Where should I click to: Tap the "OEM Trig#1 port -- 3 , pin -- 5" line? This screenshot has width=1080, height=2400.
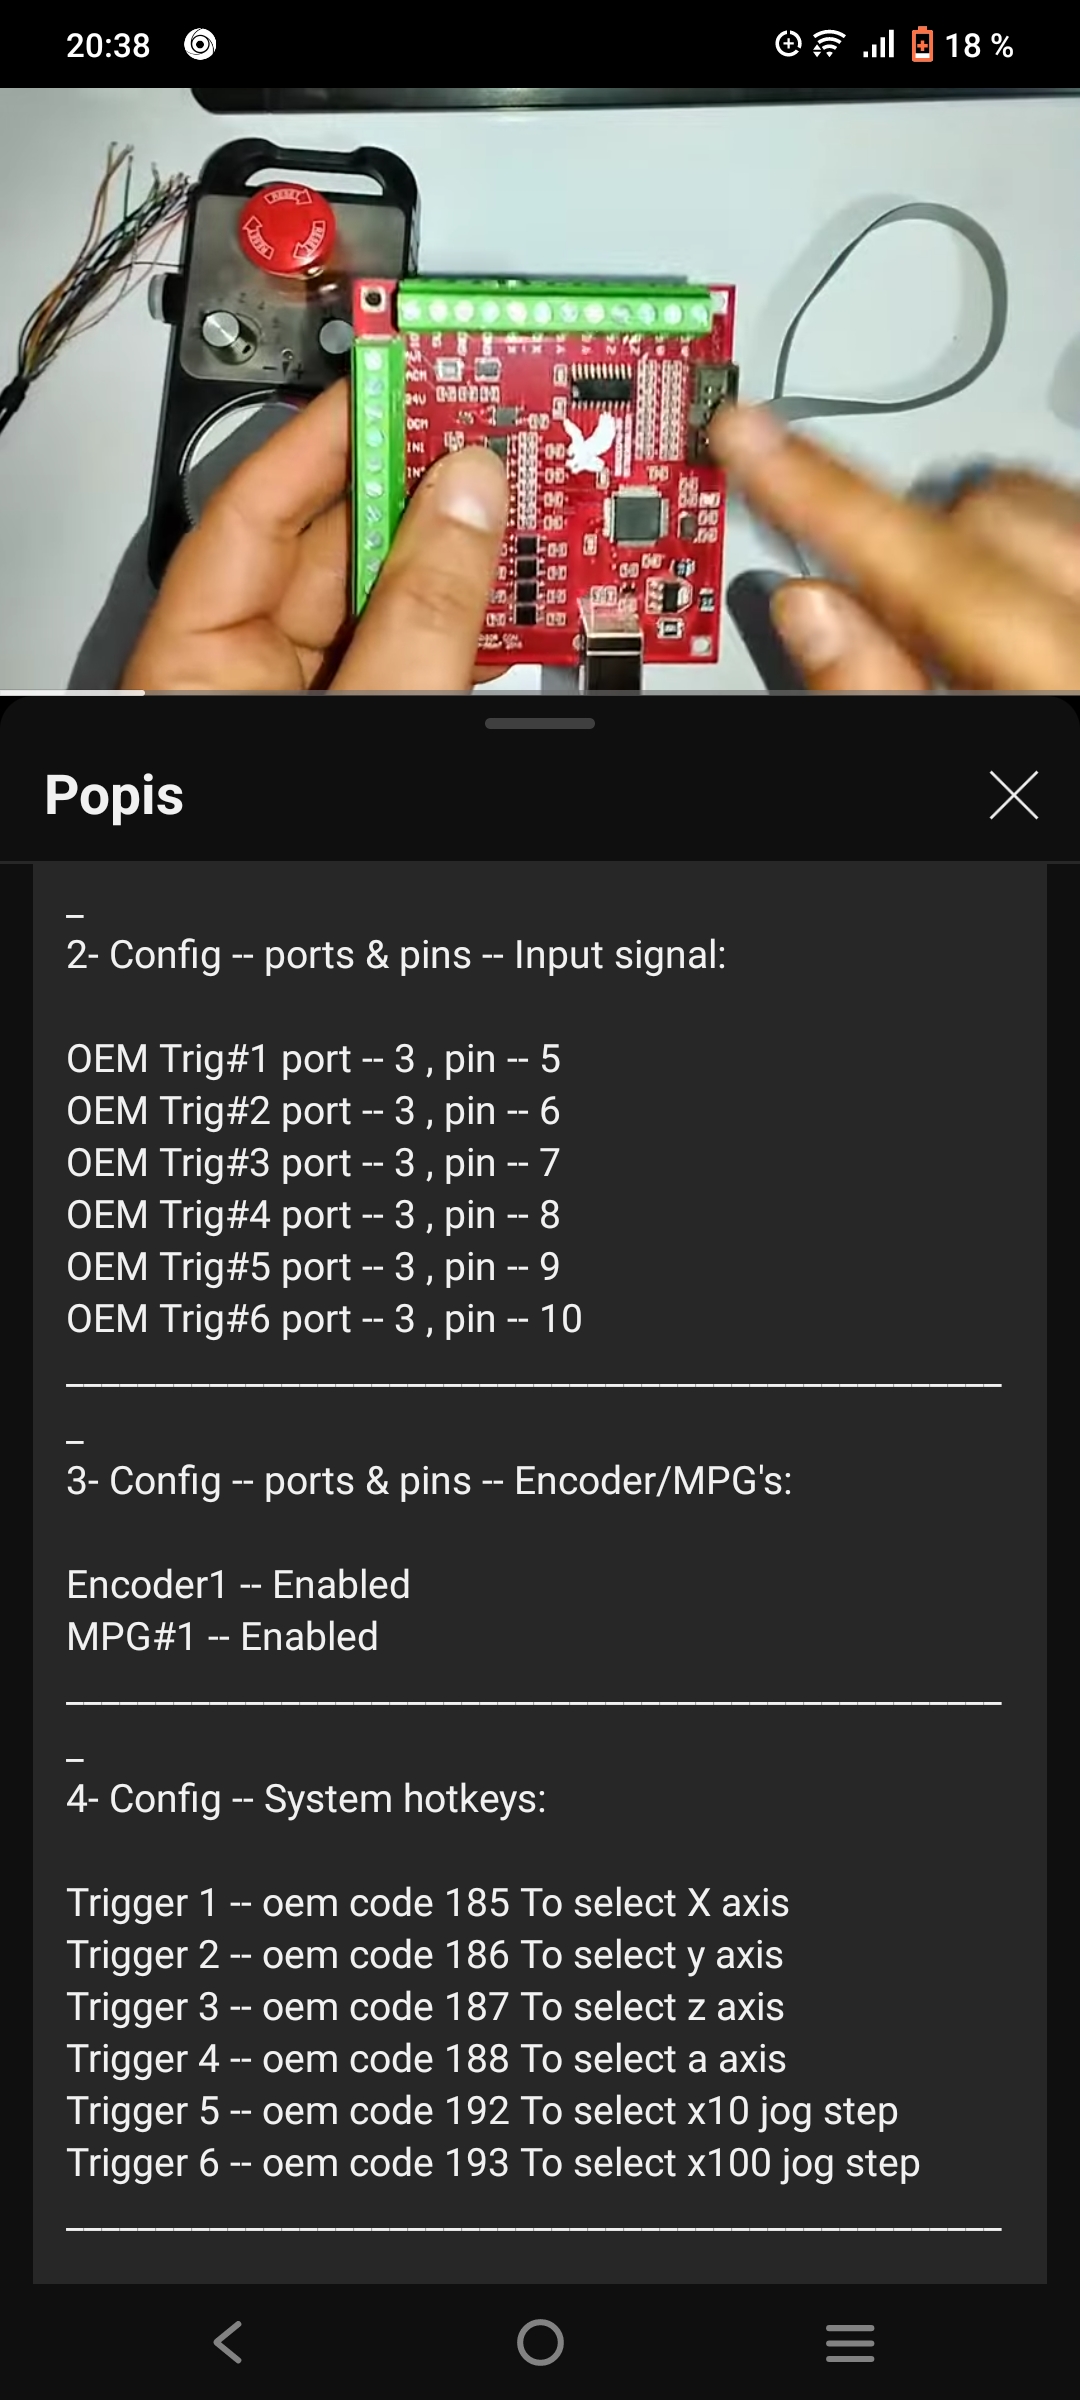point(313,1059)
